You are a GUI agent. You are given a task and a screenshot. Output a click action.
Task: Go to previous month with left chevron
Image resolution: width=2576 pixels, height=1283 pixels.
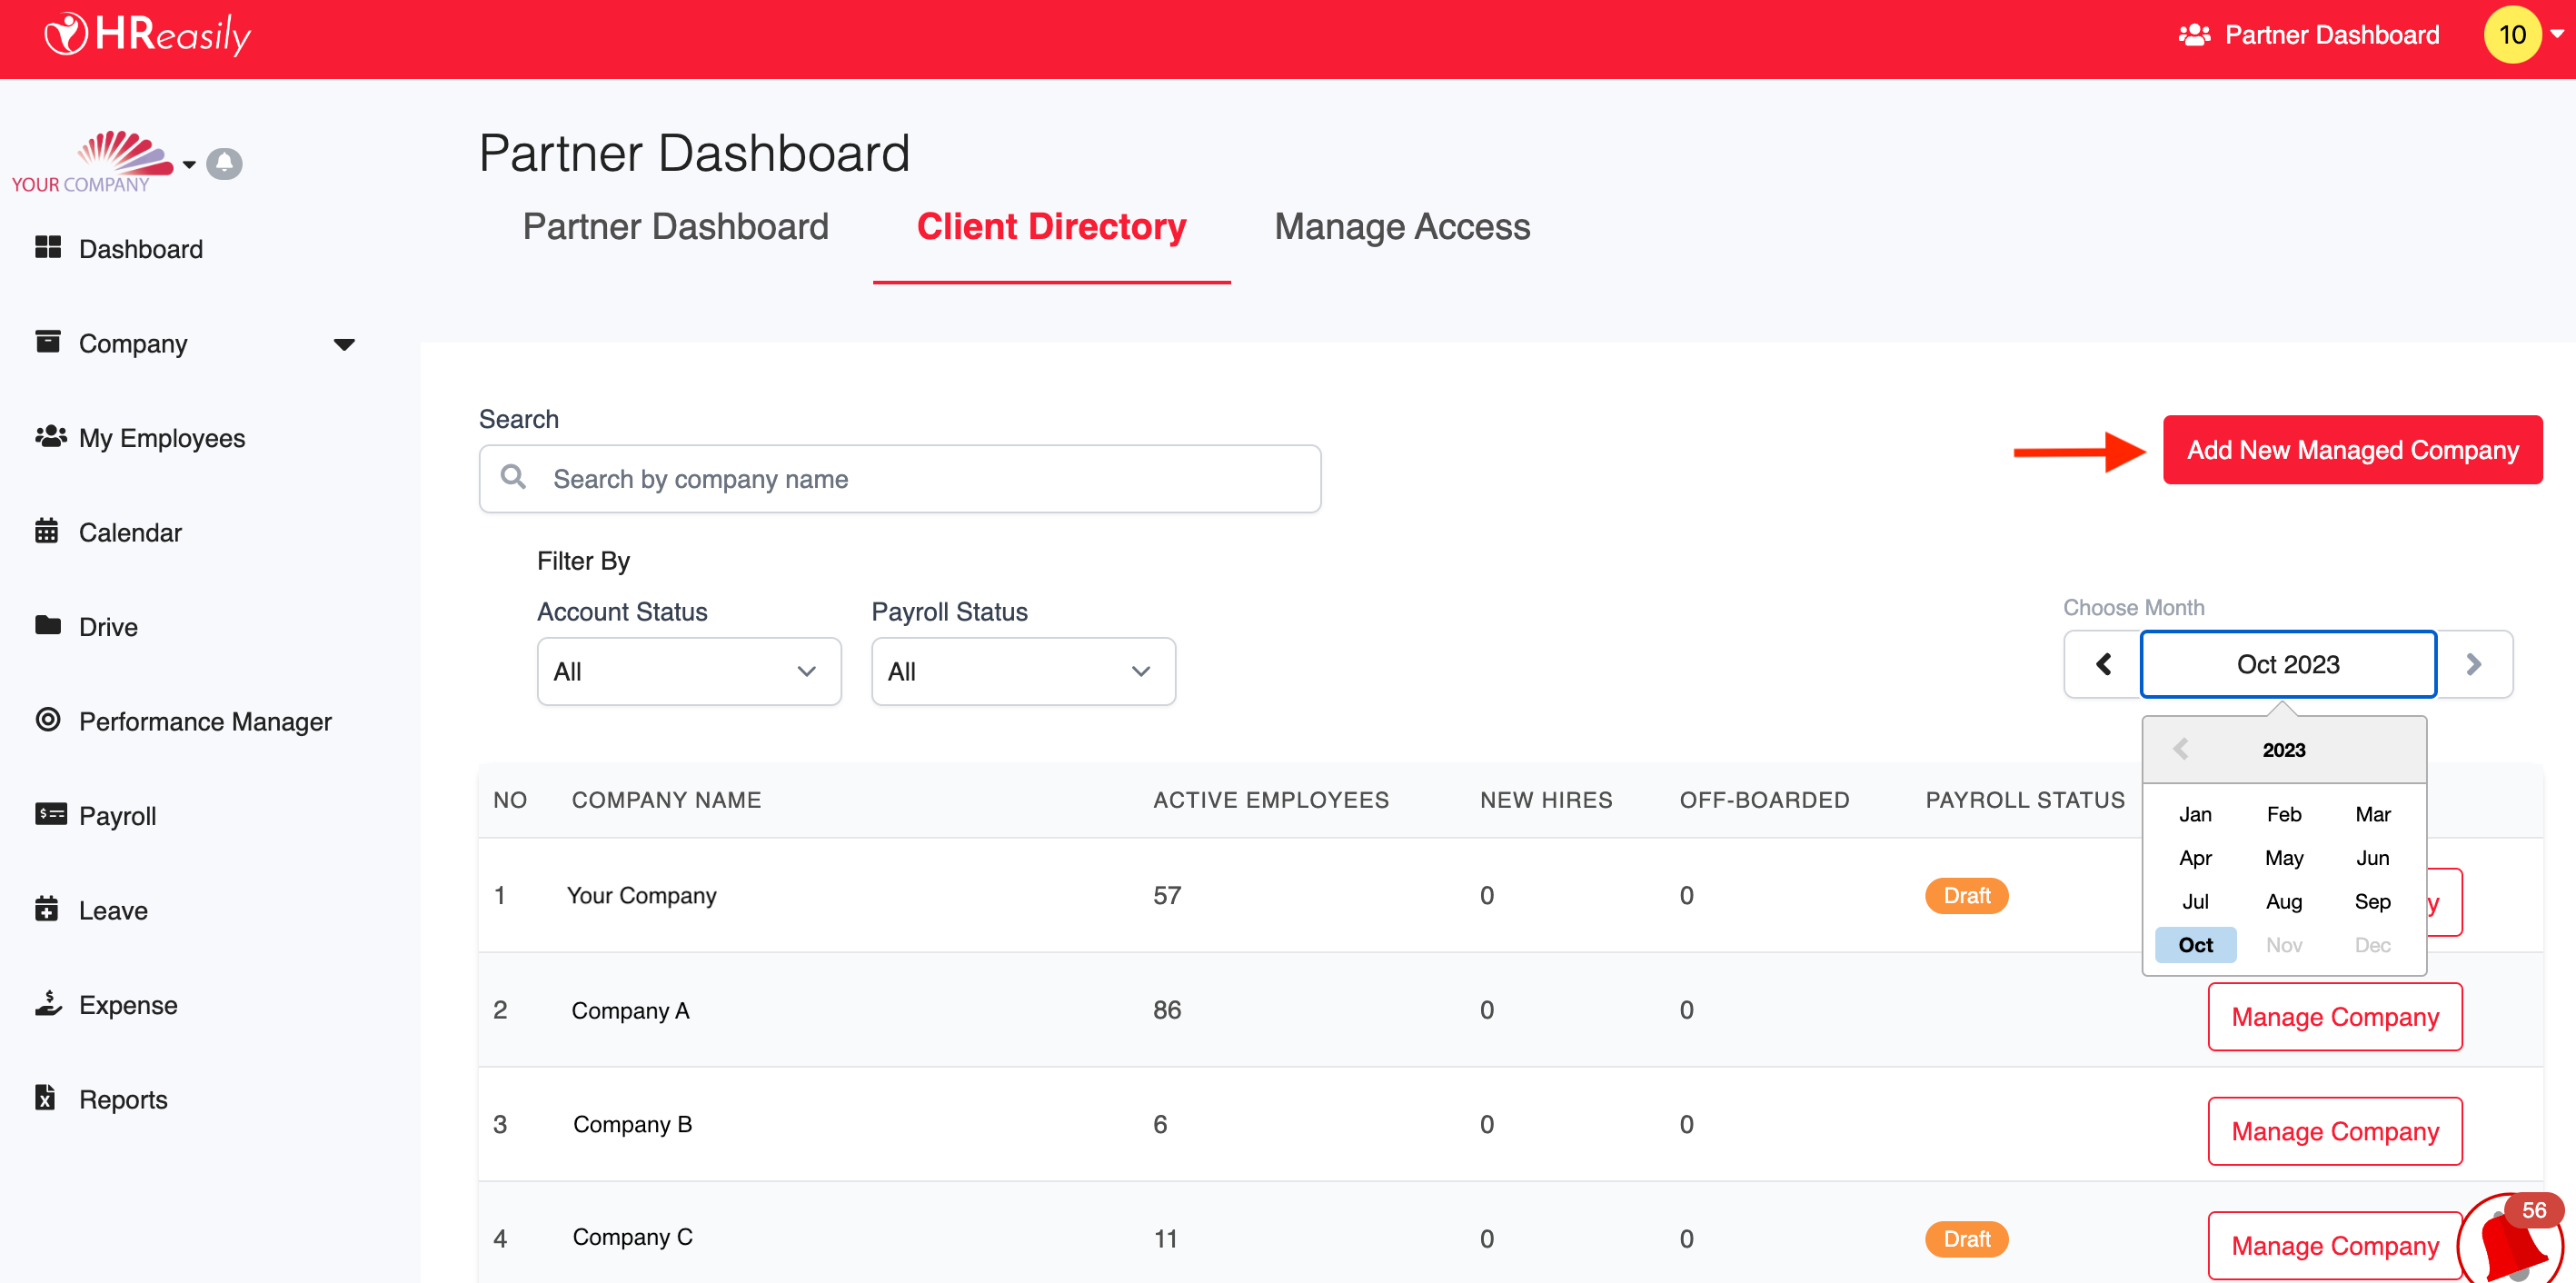pyautogui.click(x=2103, y=664)
